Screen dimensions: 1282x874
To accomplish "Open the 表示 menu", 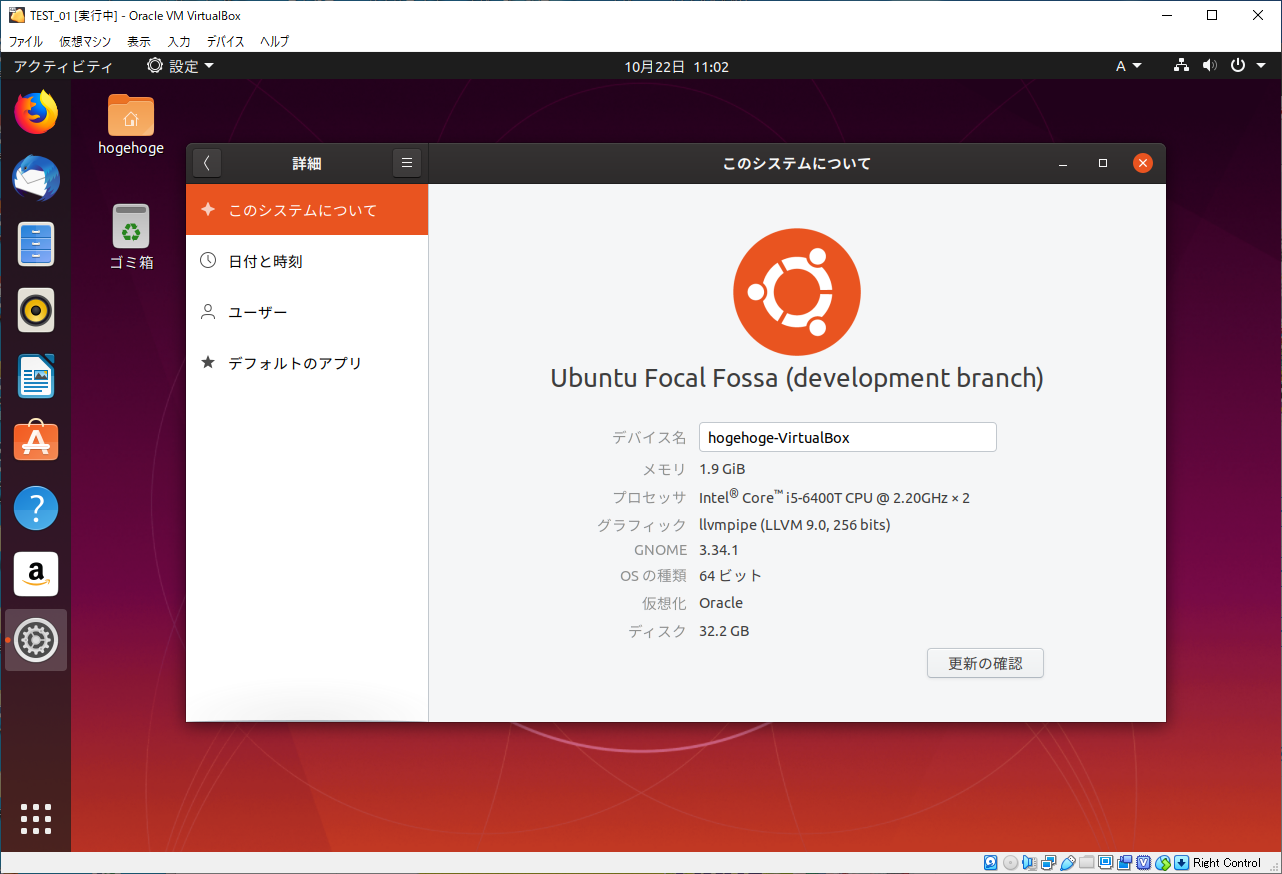I will tap(139, 41).
